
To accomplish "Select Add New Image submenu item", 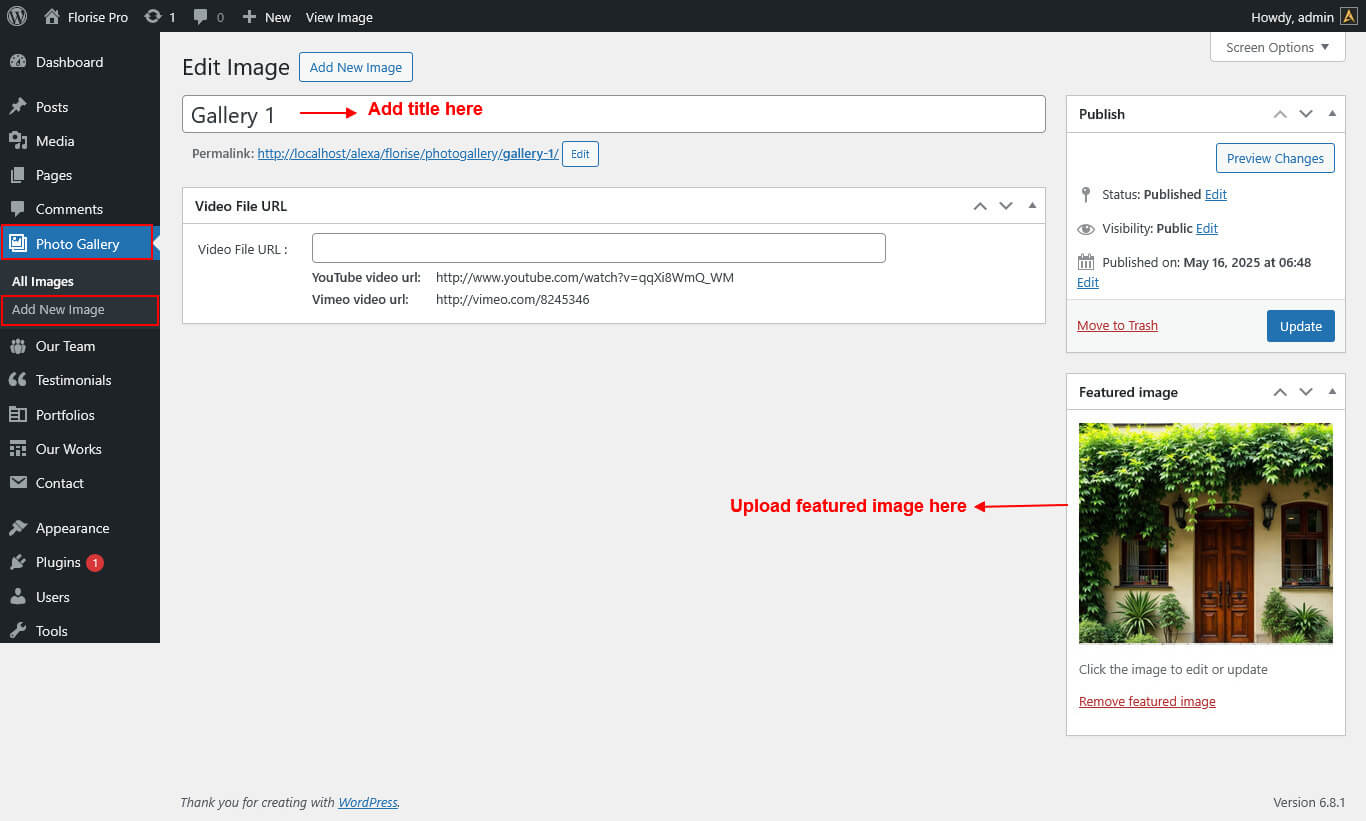I will 58,310.
